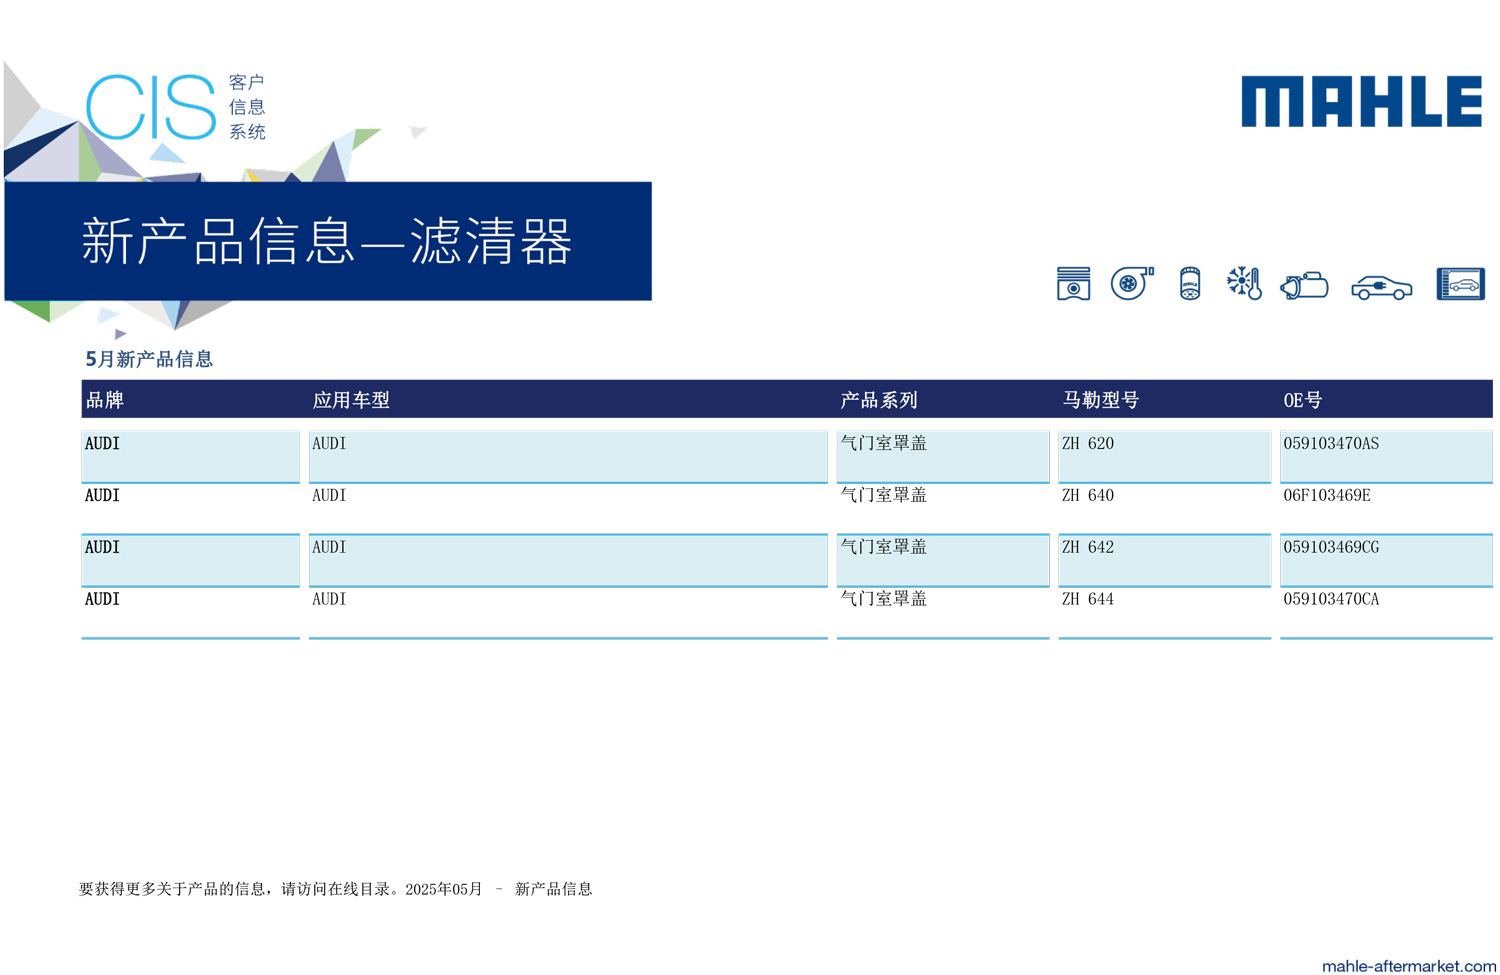This screenshot has height=975, width=1500.
Task: Select model cell ZH 642
Action: 1164,561
